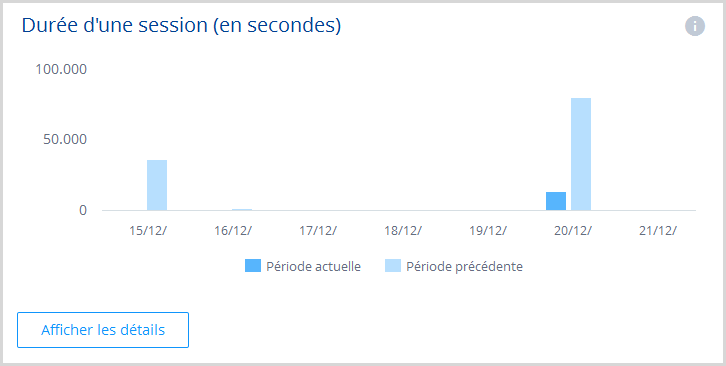Image resolution: width=726 pixels, height=366 pixels.
Task: Click the Période précédente legend label
Action: point(464,266)
